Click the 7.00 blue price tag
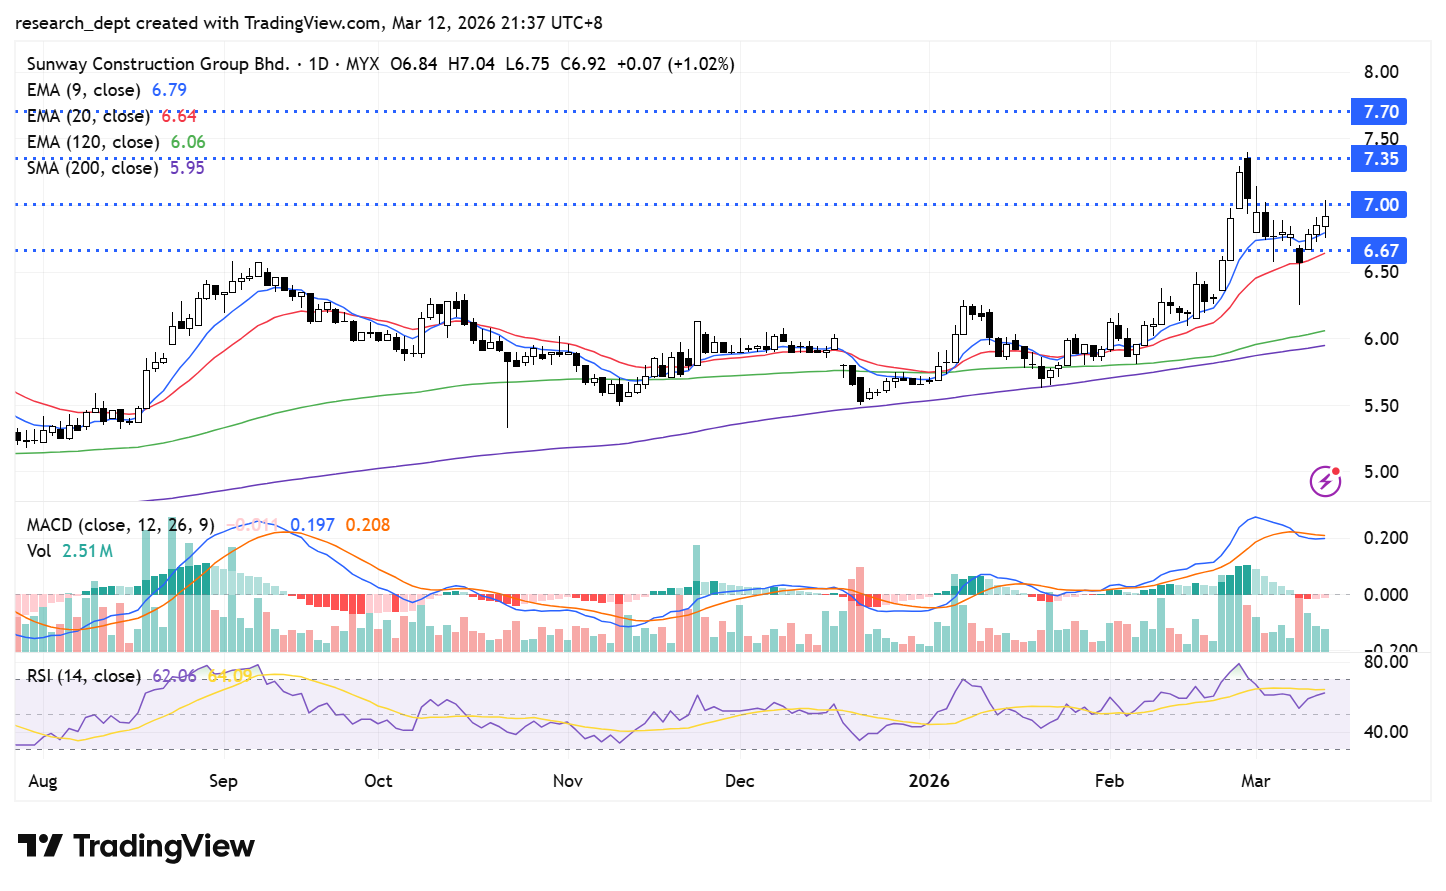Viewport: 1446px width, 891px height. (1380, 205)
